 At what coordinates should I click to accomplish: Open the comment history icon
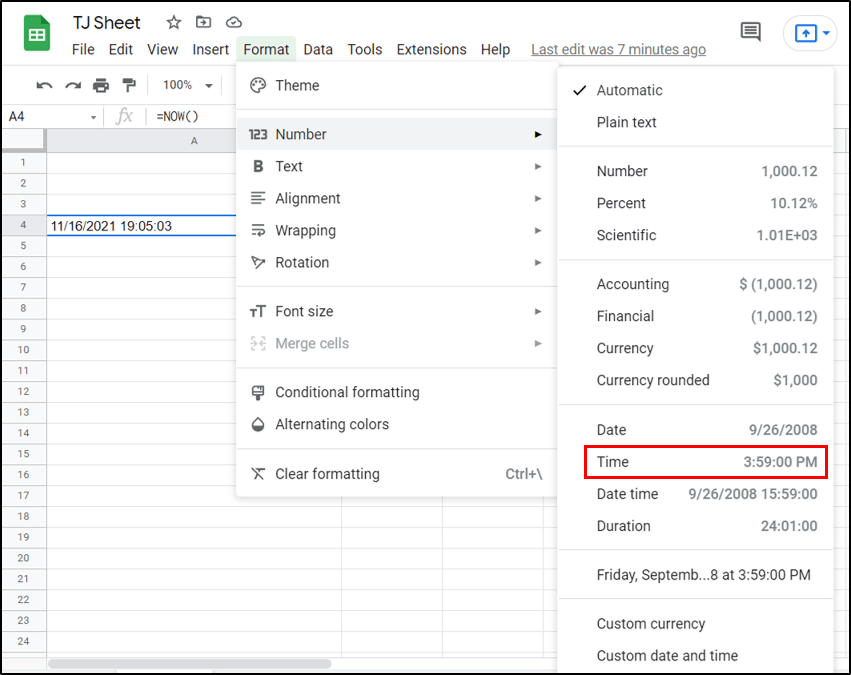(x=751, y=32)
